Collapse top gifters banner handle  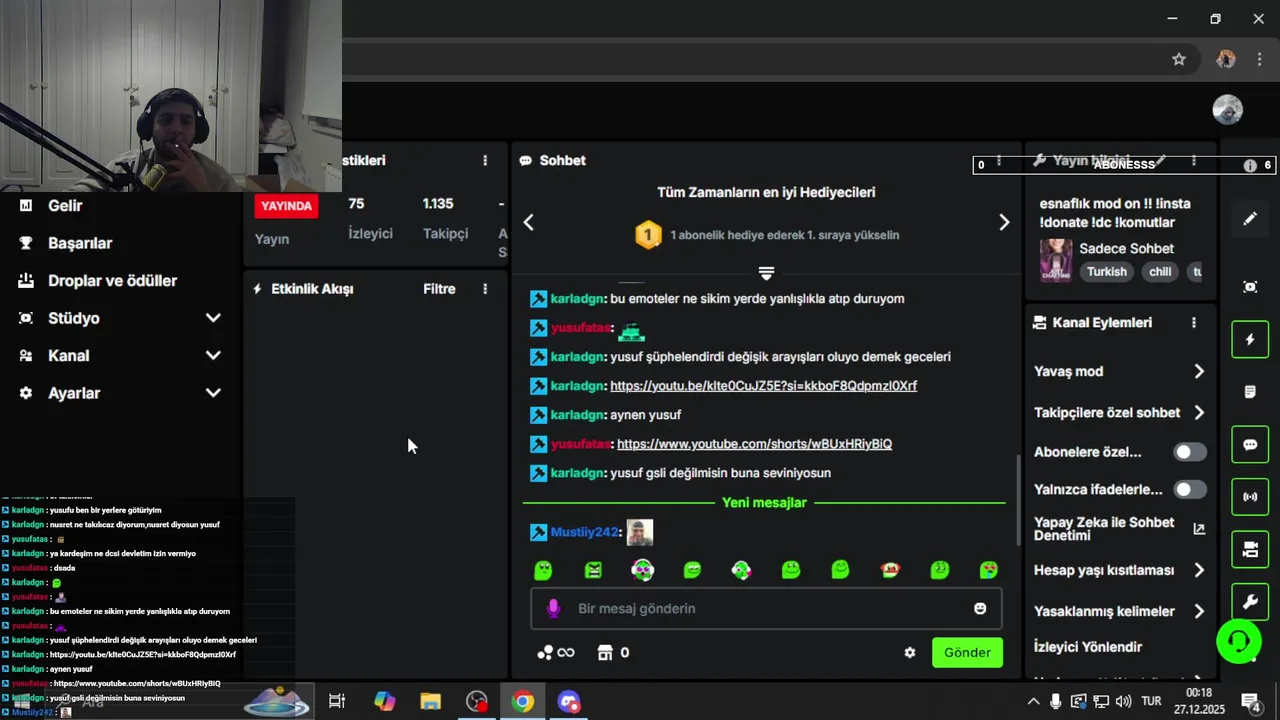(x=766, y=273)
